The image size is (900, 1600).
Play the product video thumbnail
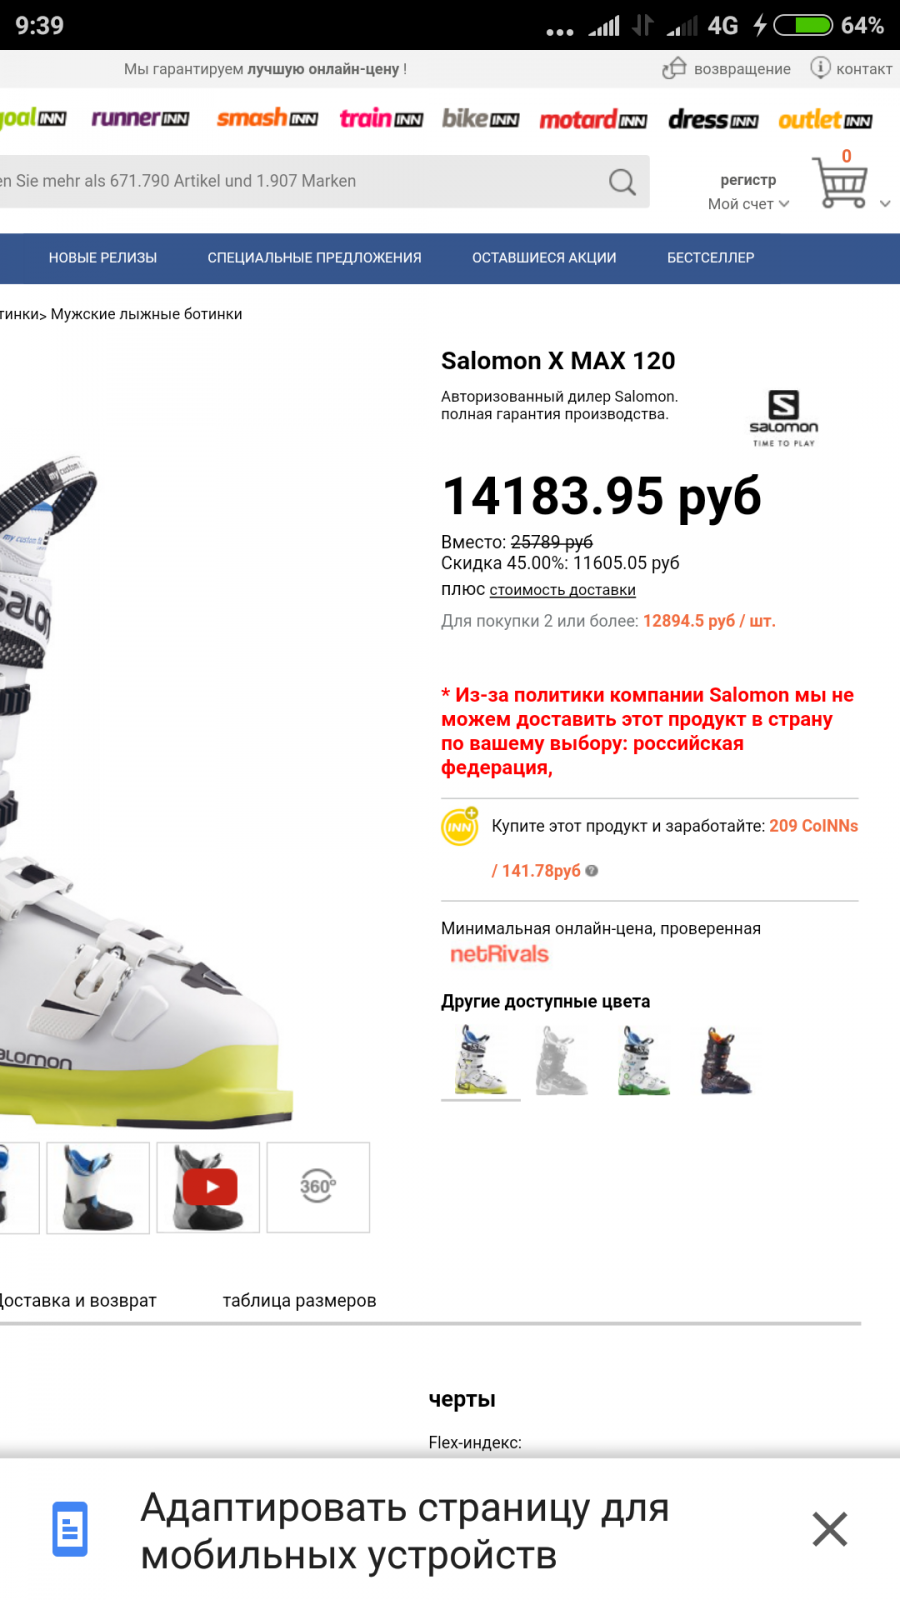(x=208, y=1187)
